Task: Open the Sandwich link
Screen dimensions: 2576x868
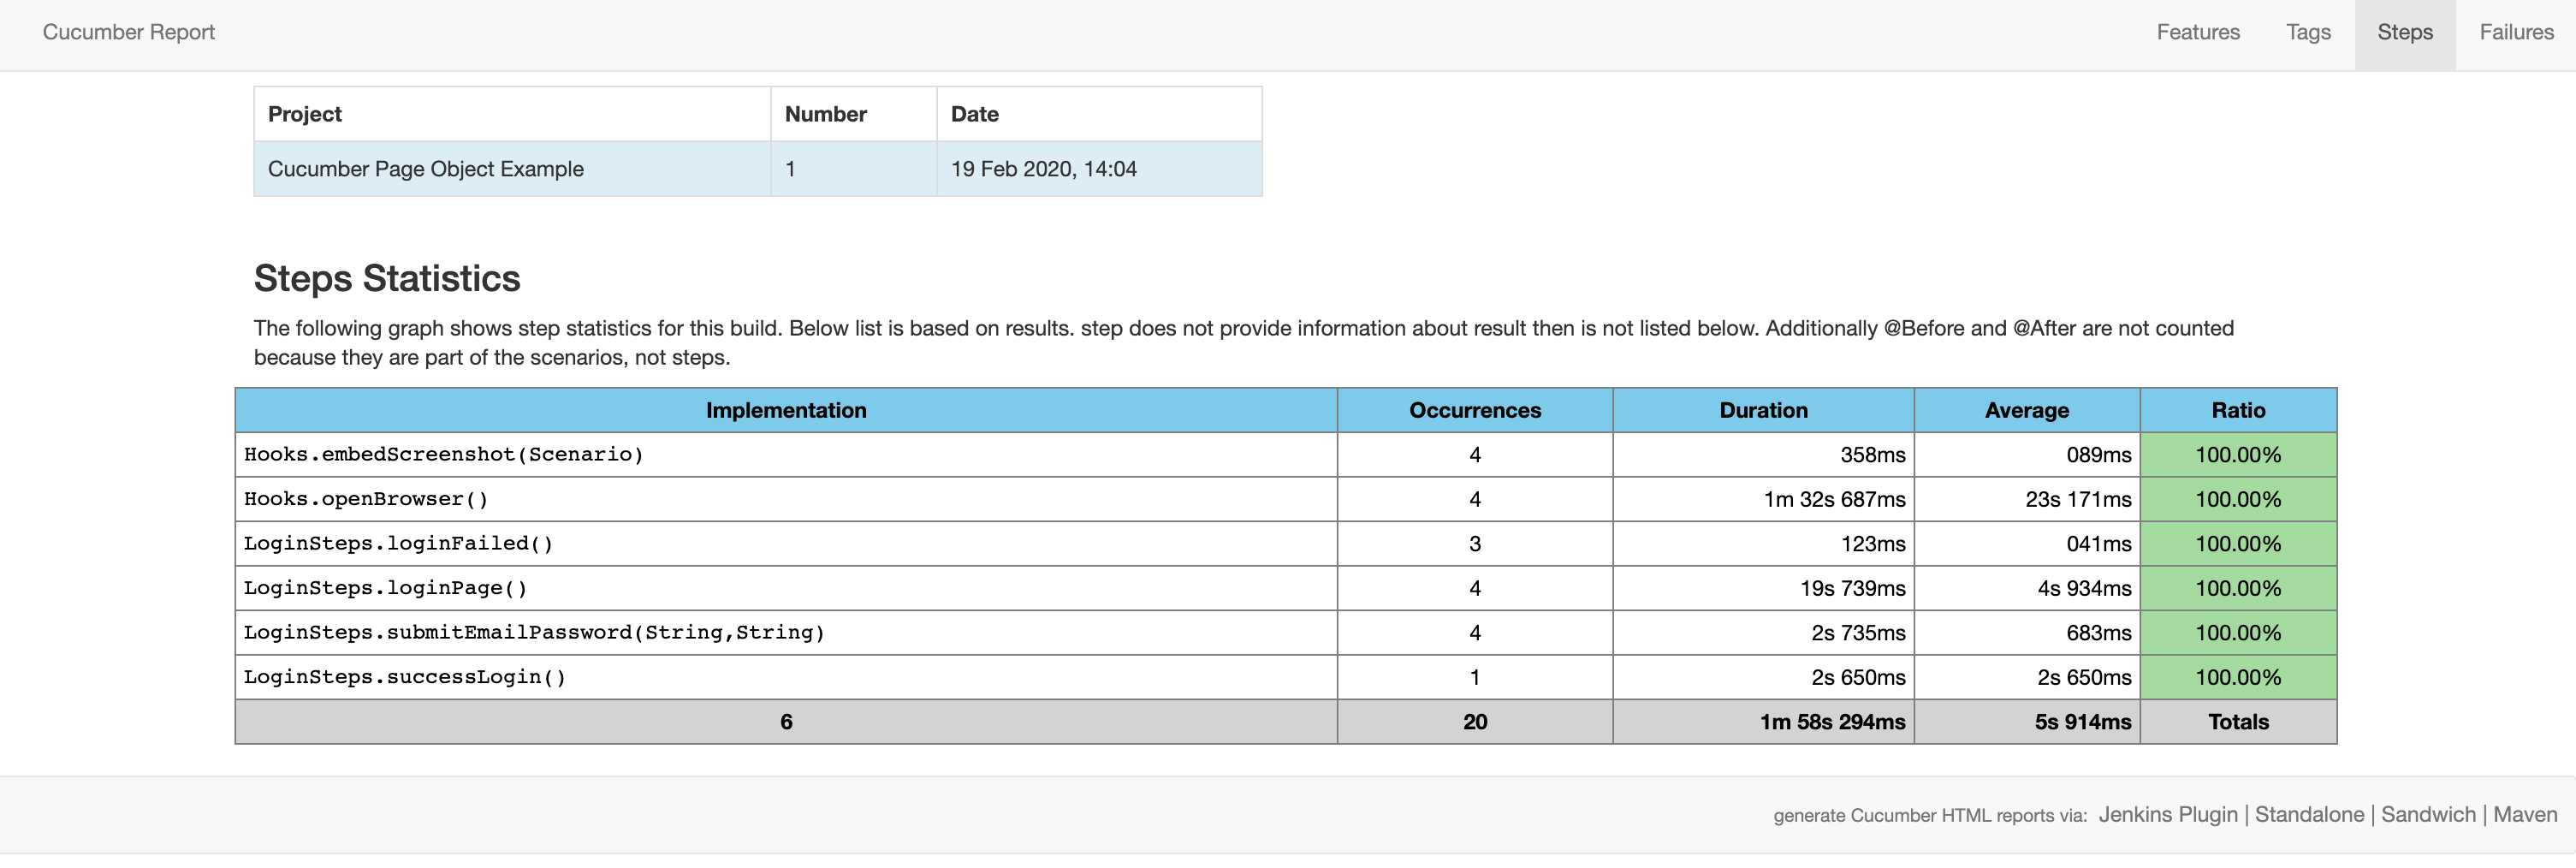Action: (2428, 814)
